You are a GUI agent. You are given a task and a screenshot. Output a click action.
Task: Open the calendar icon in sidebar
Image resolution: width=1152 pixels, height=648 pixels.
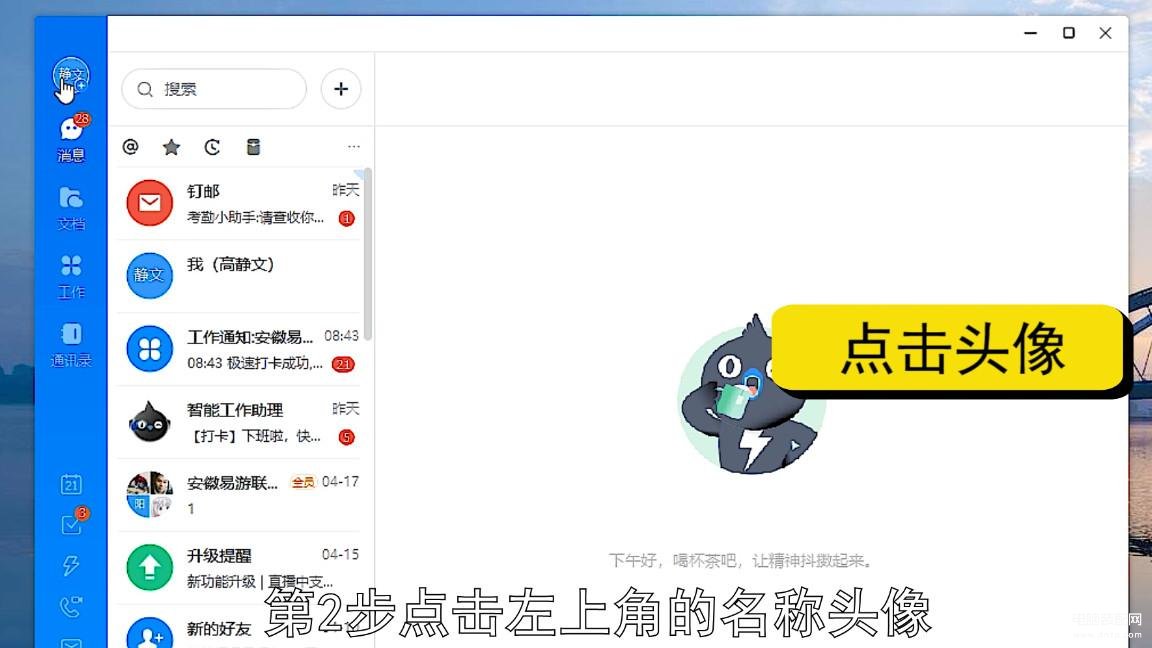(71, 484)
